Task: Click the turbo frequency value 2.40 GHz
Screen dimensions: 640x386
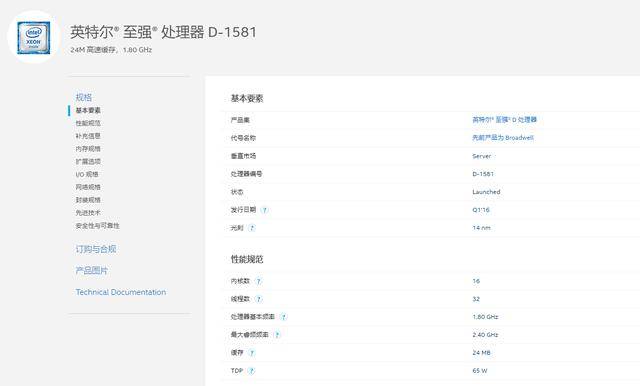Action: click(x=485, y=335)
